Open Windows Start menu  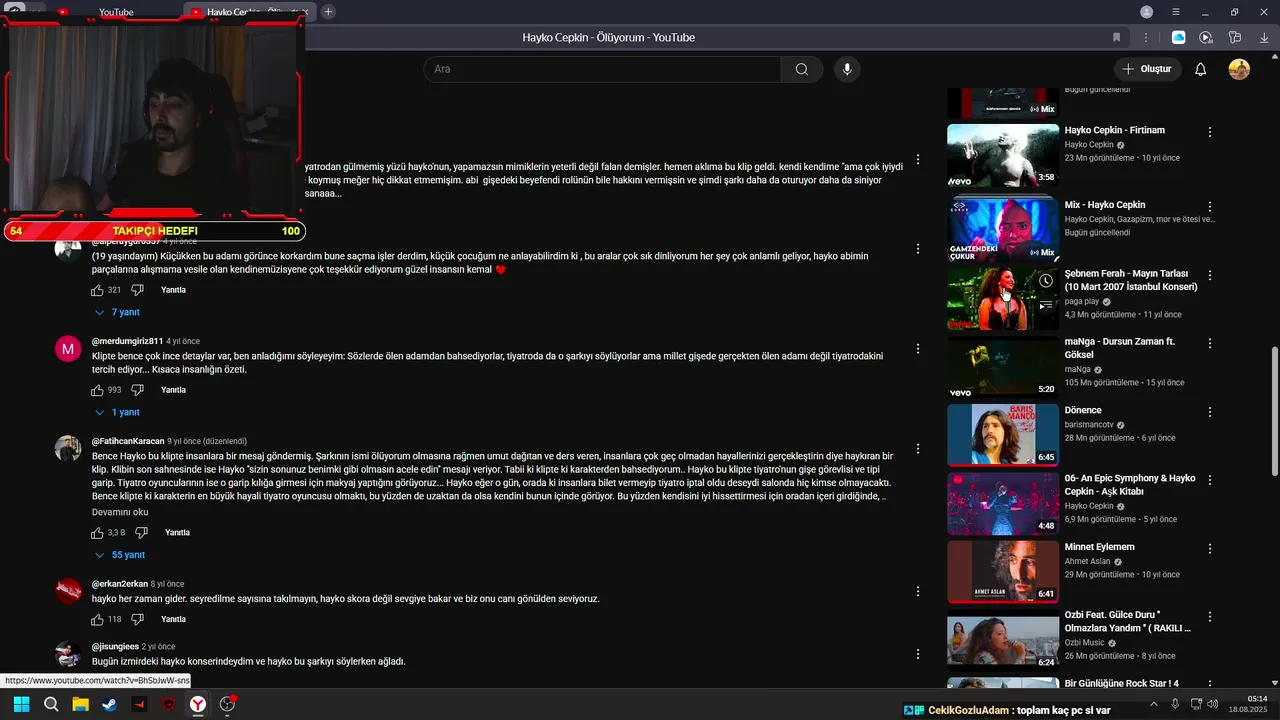[x=21, y=704]
